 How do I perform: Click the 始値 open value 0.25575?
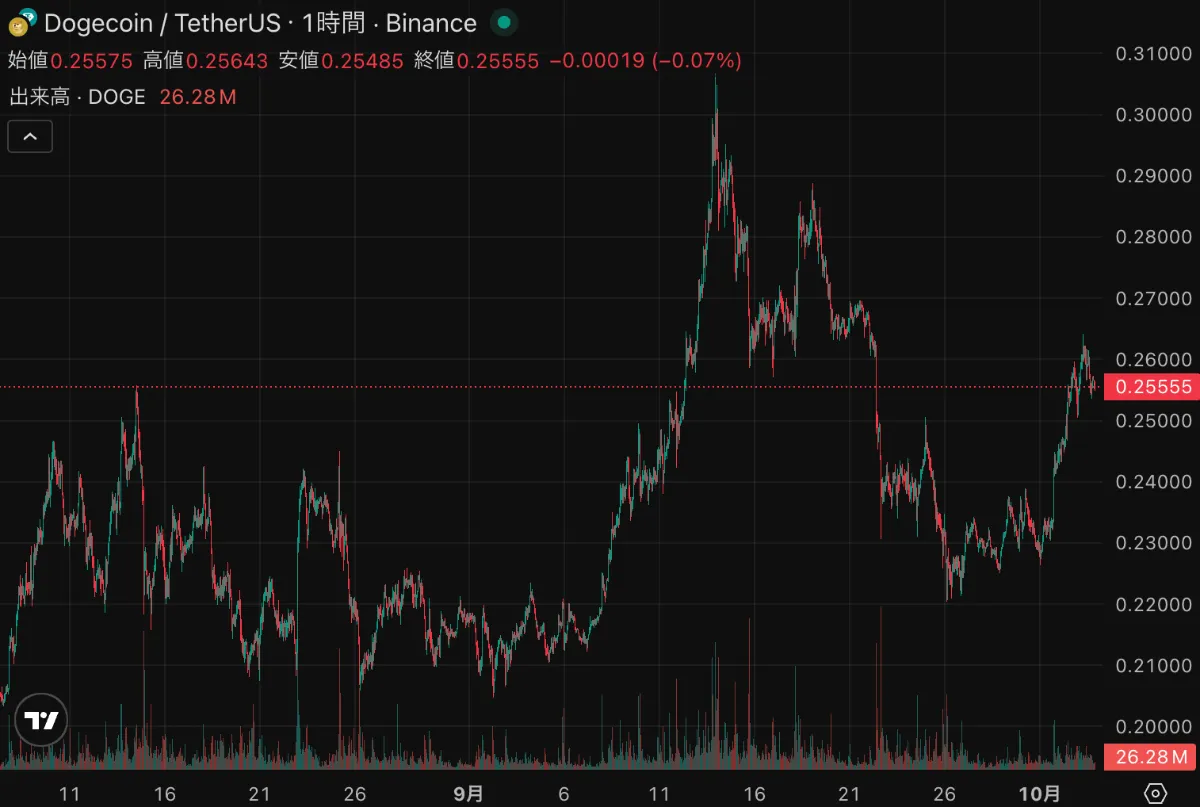(x=91, y=61)
